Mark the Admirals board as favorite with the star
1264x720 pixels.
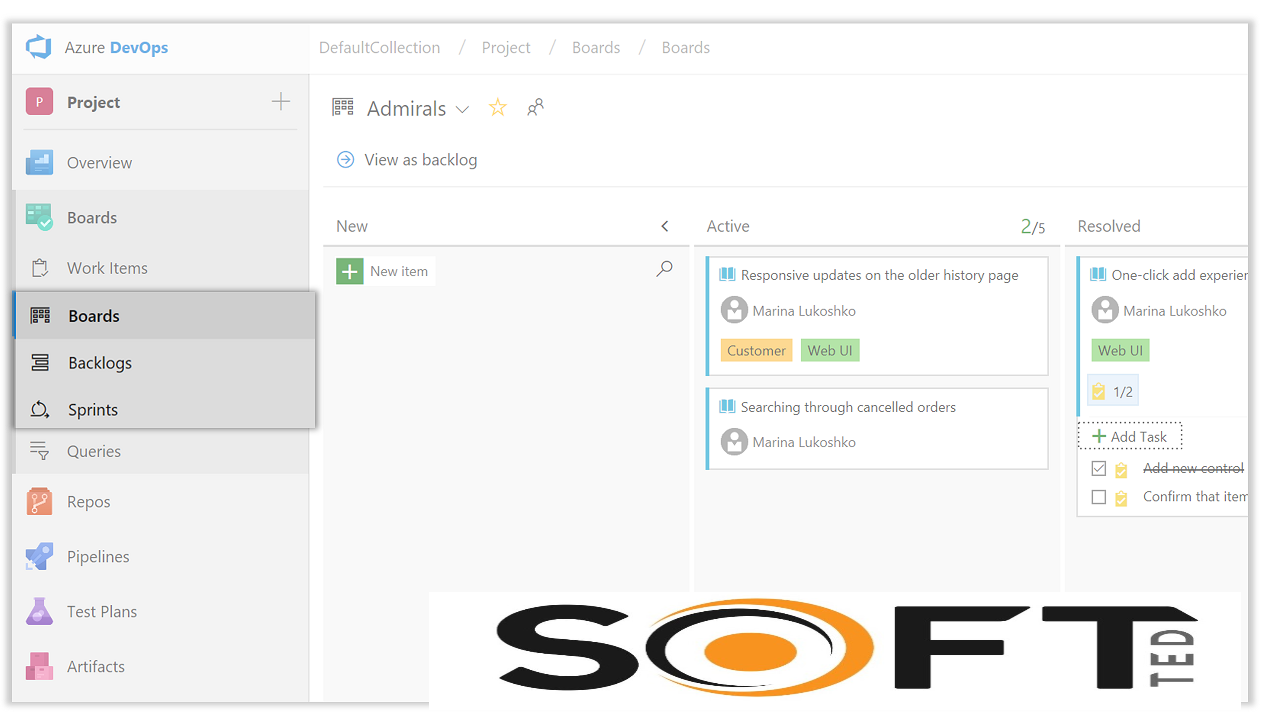point(497,107)
